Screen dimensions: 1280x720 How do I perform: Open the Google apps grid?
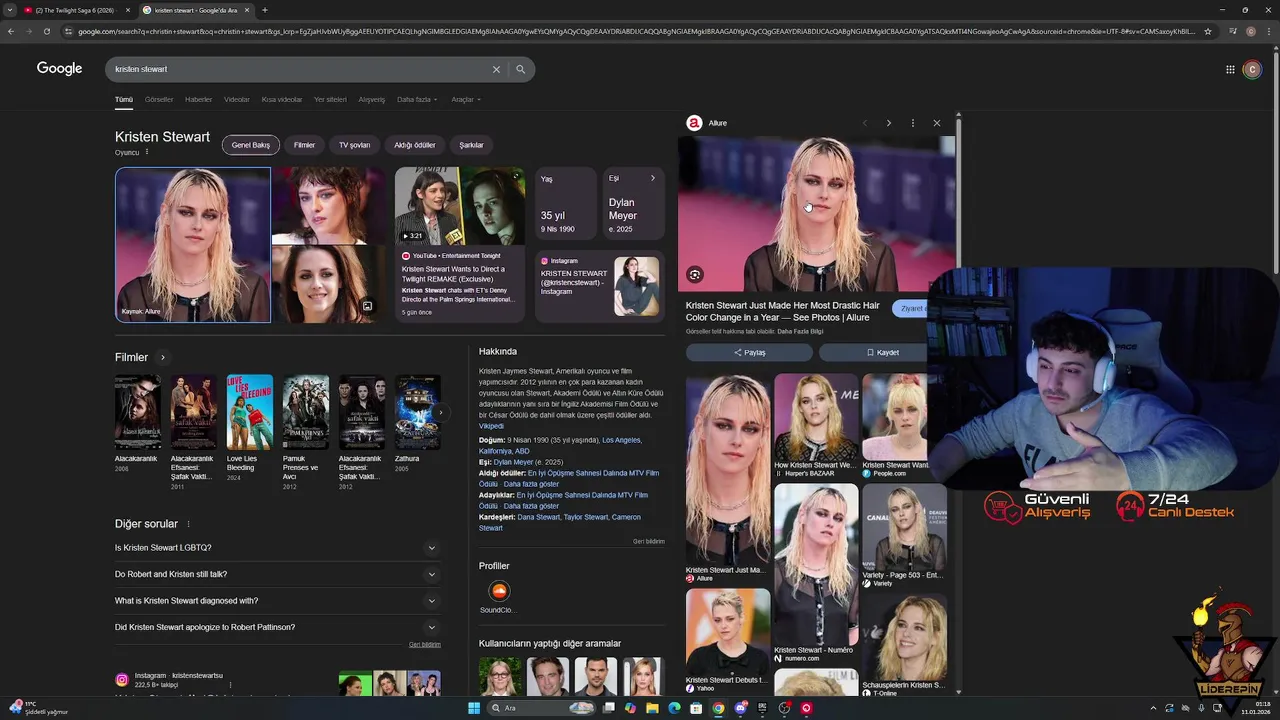1230,69
